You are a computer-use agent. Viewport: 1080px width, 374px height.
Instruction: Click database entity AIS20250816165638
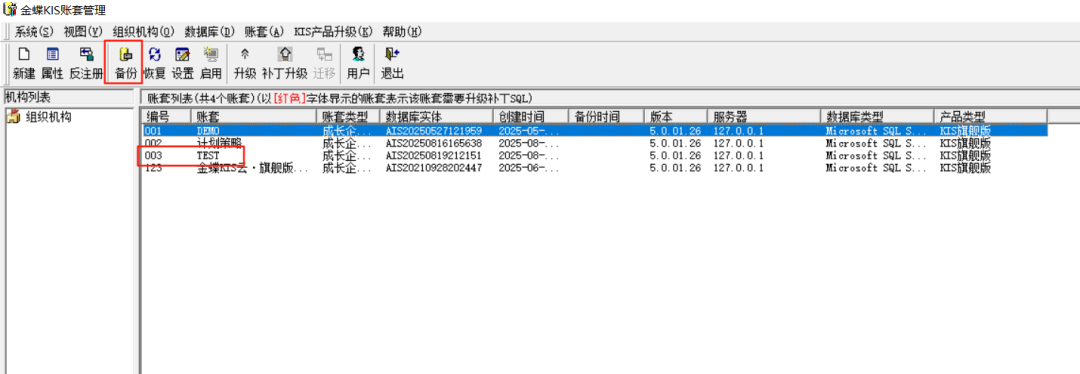point(433,143)
